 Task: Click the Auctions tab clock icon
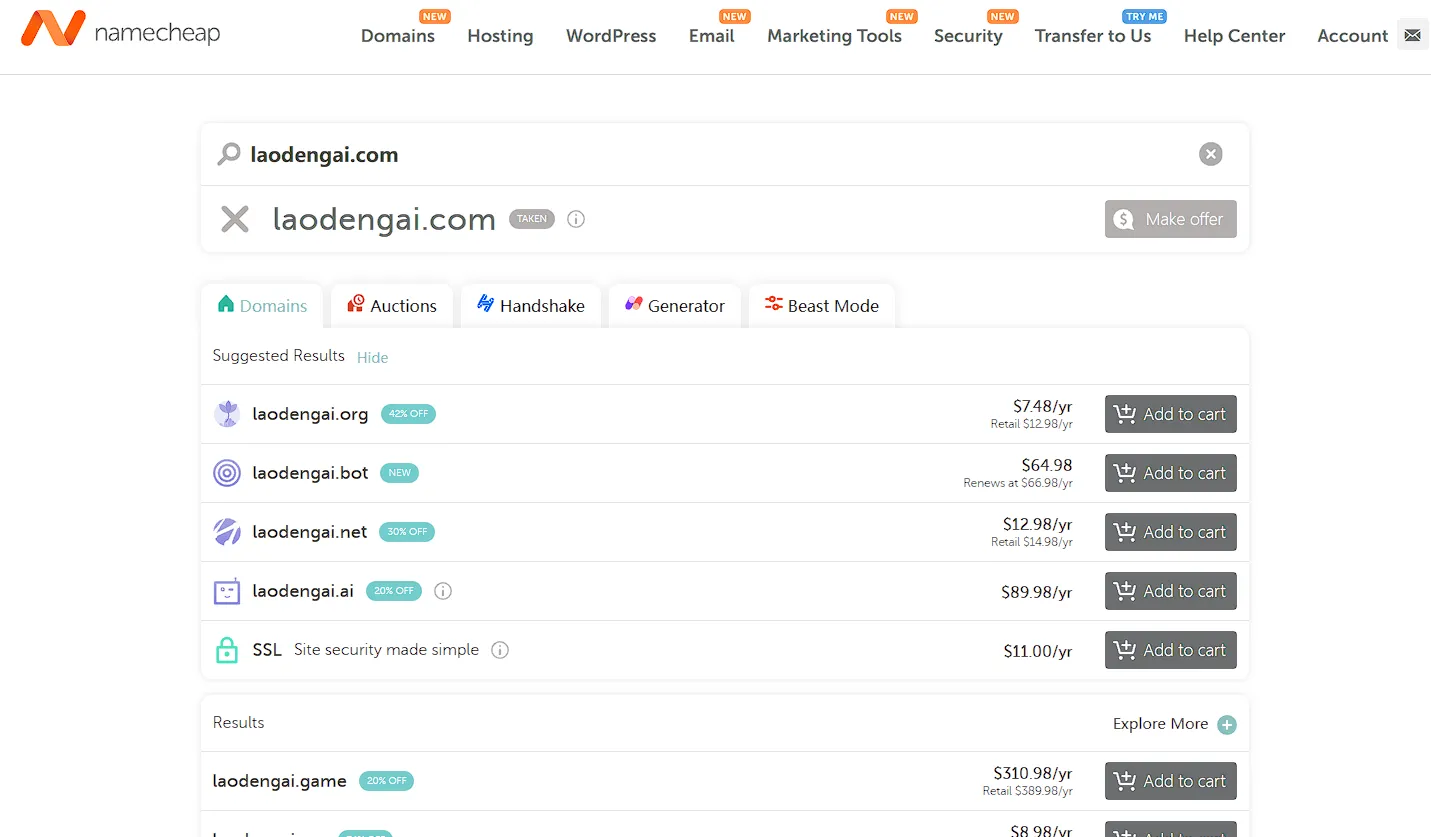click(355, 304)
